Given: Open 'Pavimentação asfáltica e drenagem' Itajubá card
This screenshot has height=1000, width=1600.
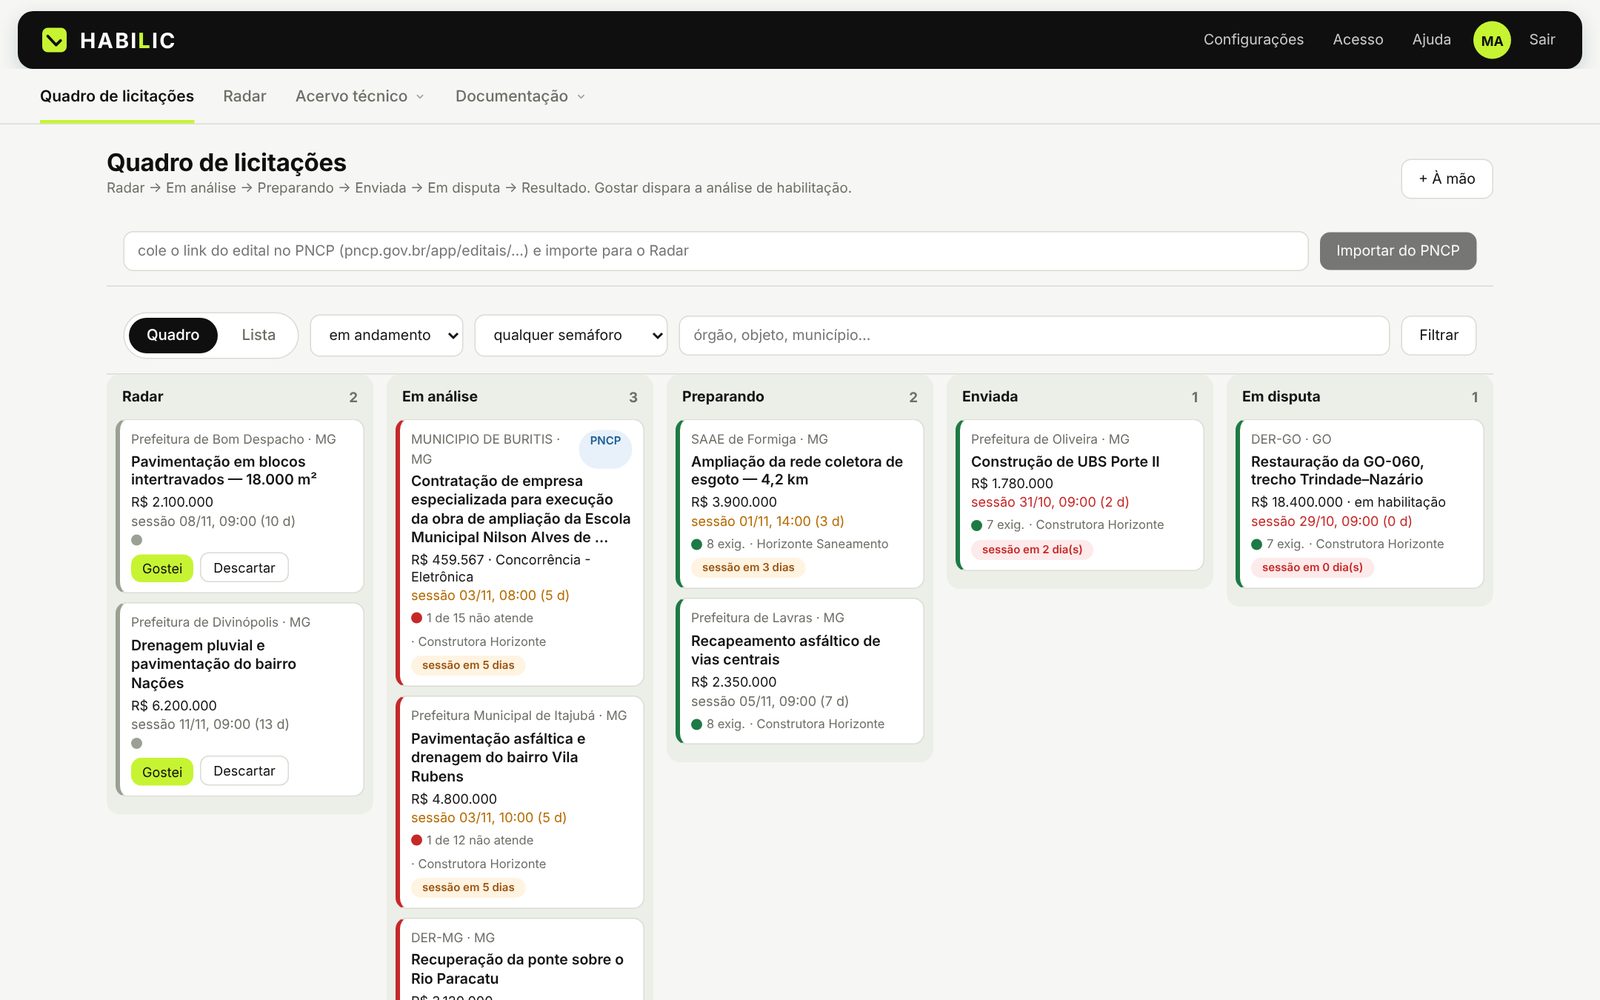Looking at the screenshot, I should [520, 802].
